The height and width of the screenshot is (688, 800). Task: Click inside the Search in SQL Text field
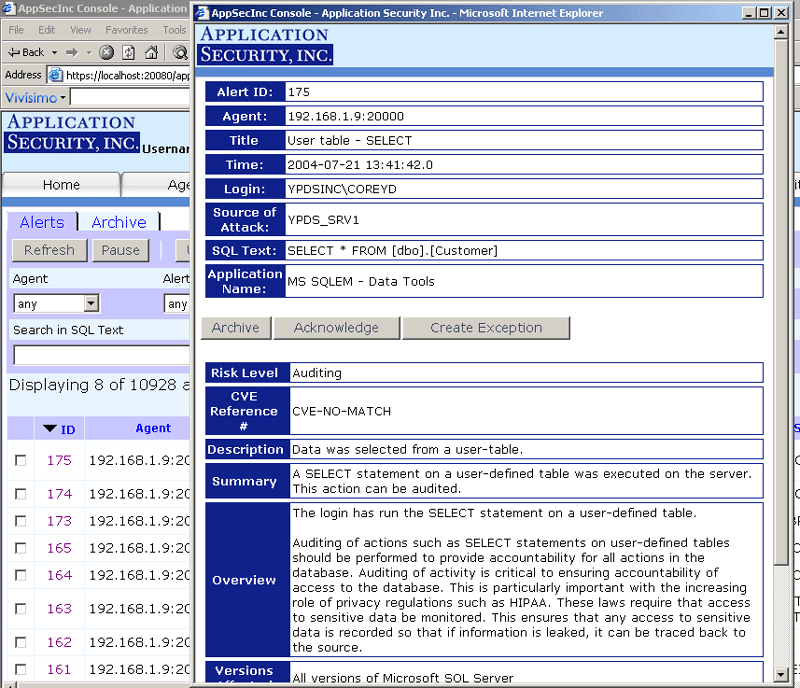coord(100,355)
